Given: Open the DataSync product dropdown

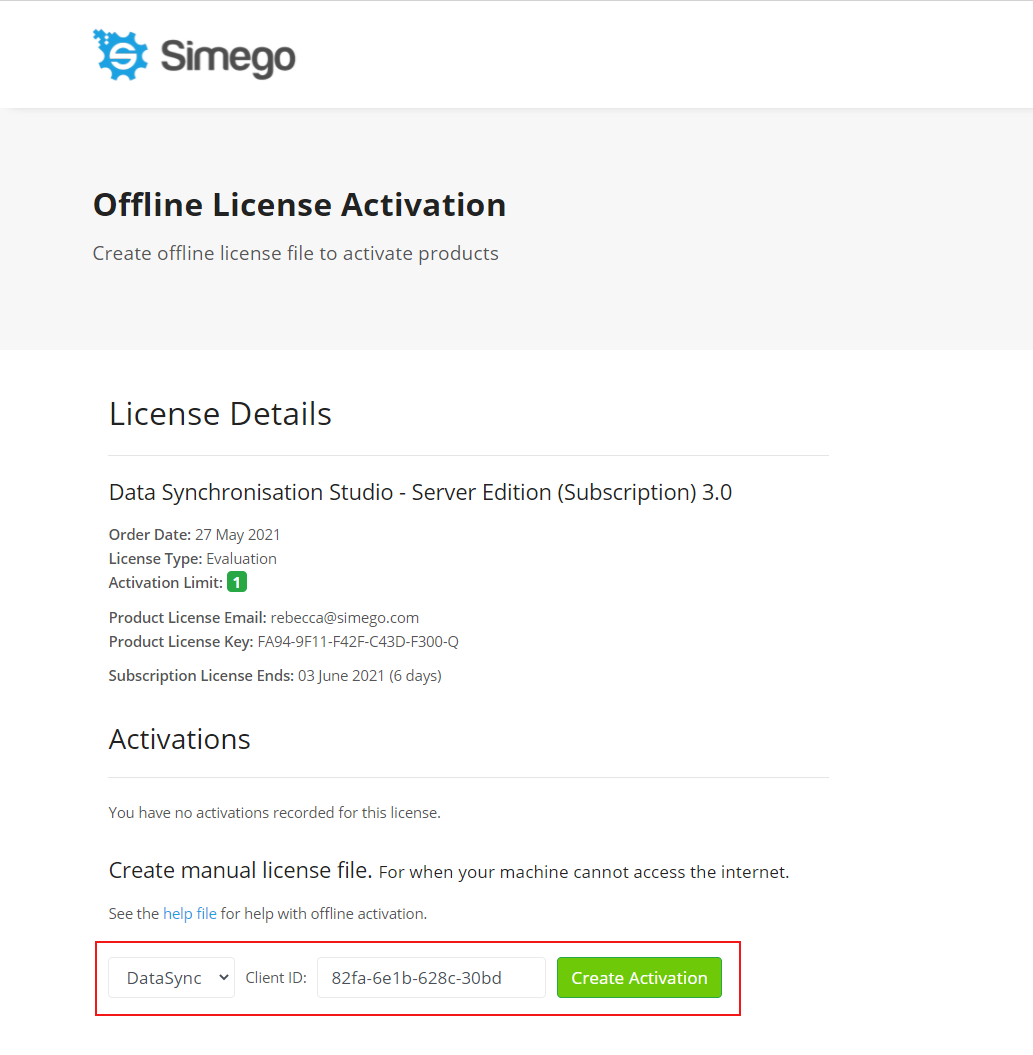Looking at the screenshot, I should (172, 978).
